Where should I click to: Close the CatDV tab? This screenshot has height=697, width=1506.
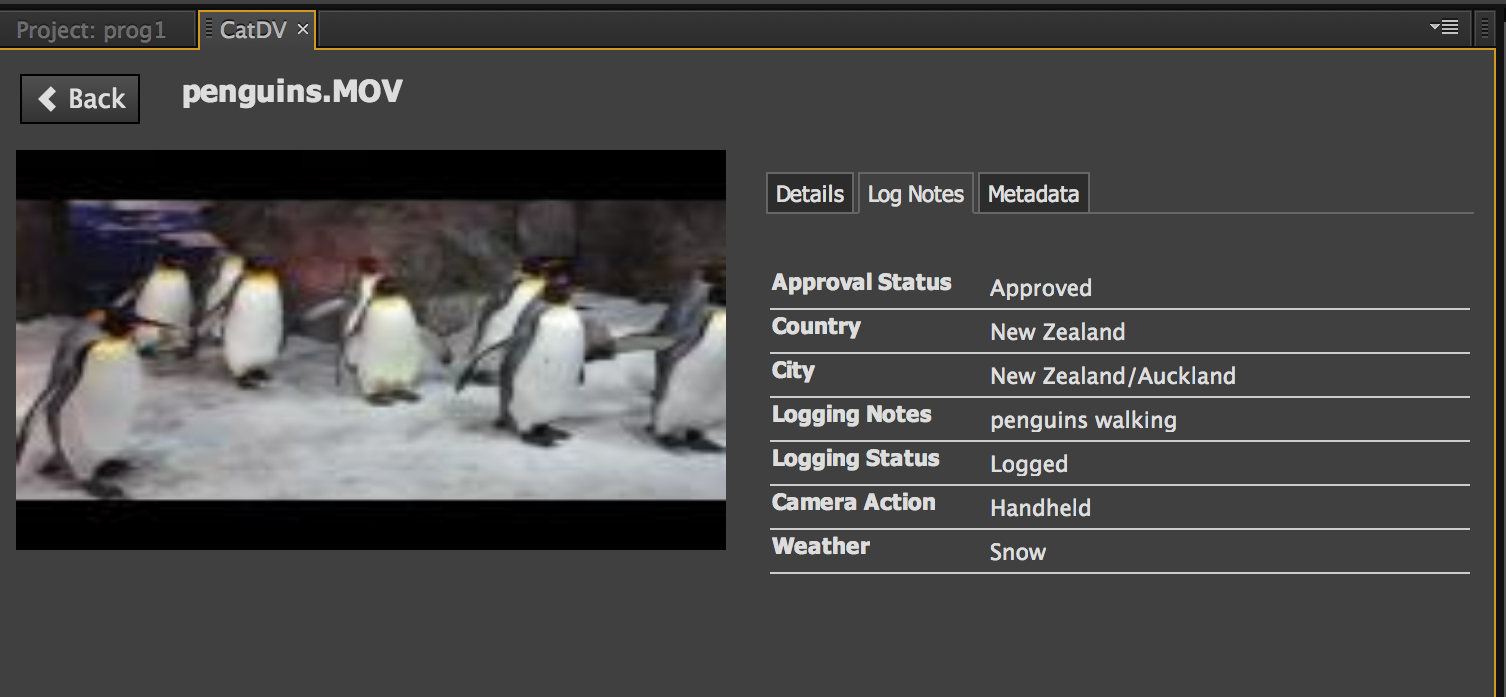[x=303, y=30]
